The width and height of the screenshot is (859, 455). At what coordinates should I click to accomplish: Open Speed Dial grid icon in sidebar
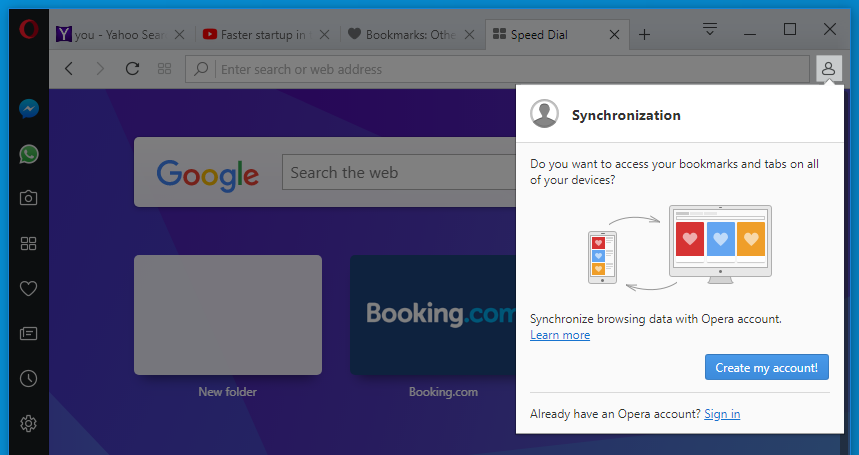click(29, 243)
